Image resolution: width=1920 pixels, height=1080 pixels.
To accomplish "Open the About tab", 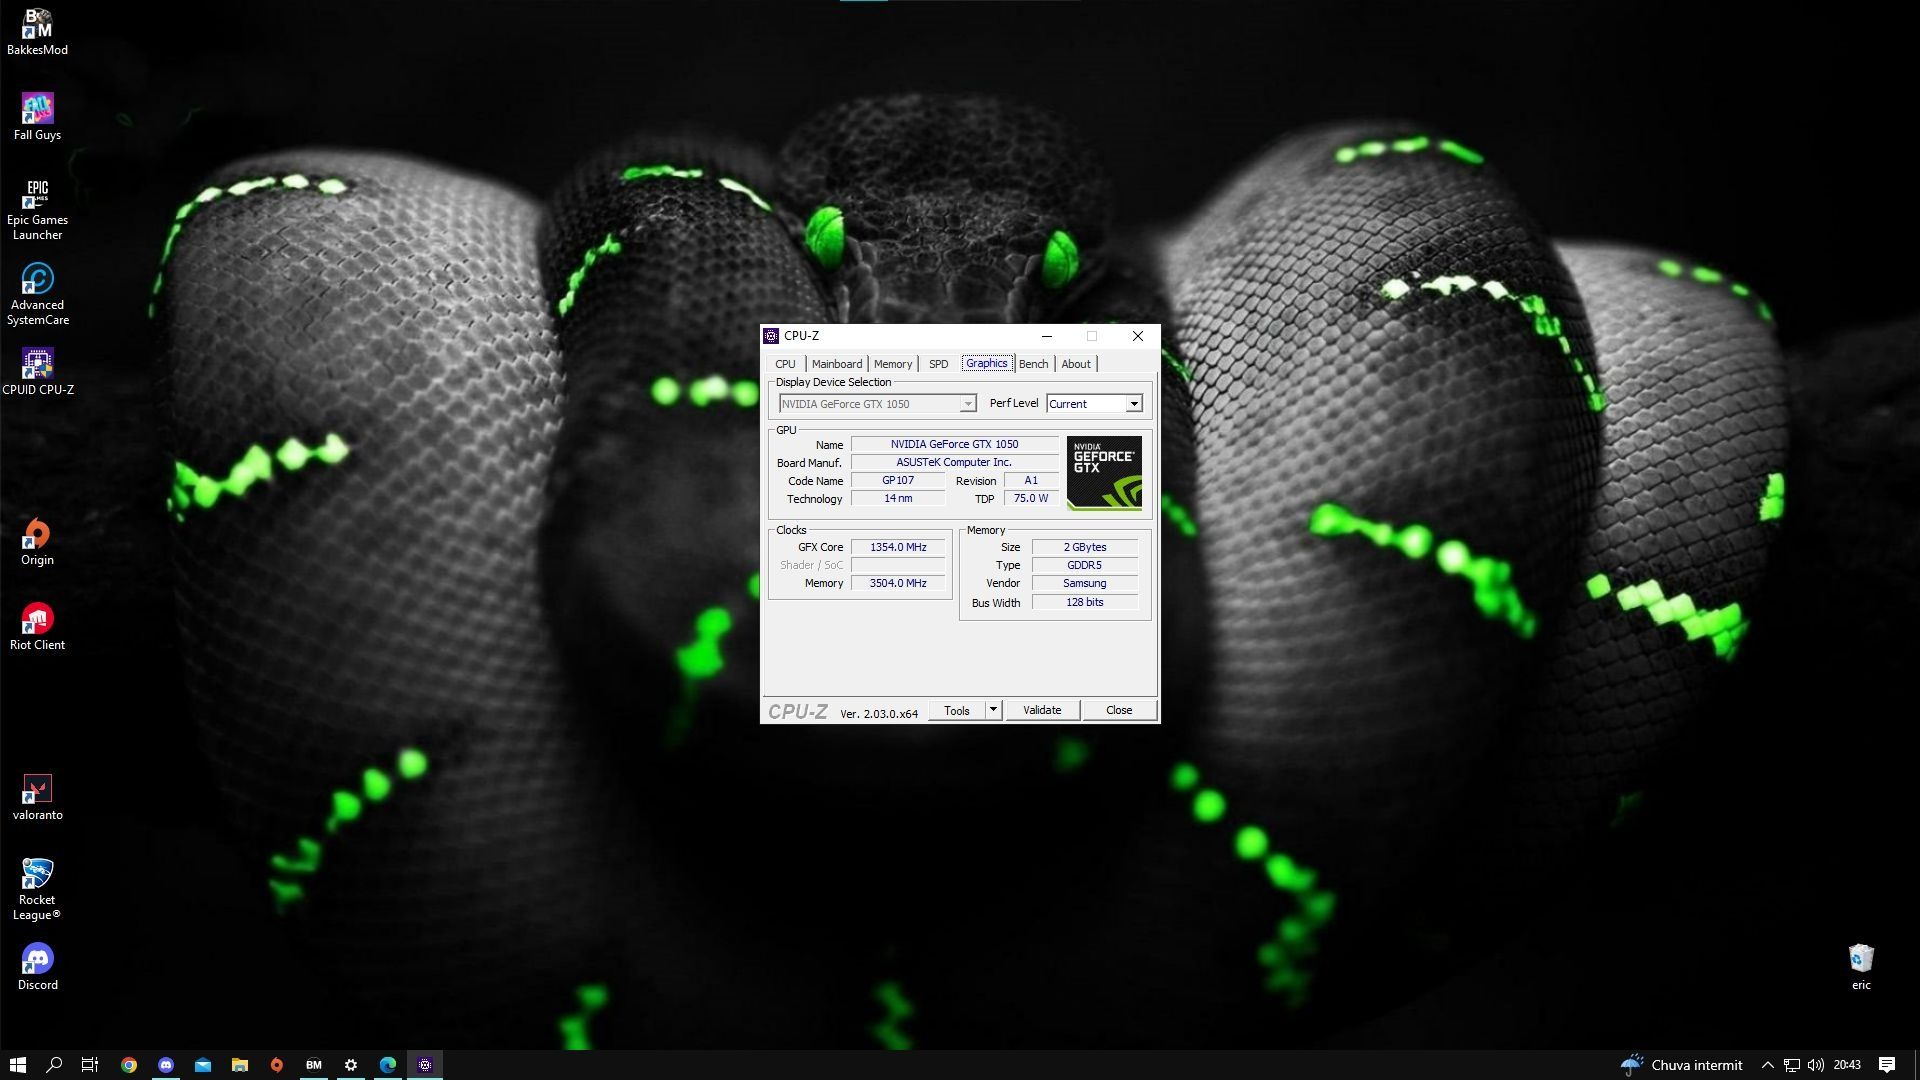I will (1076, 364).
